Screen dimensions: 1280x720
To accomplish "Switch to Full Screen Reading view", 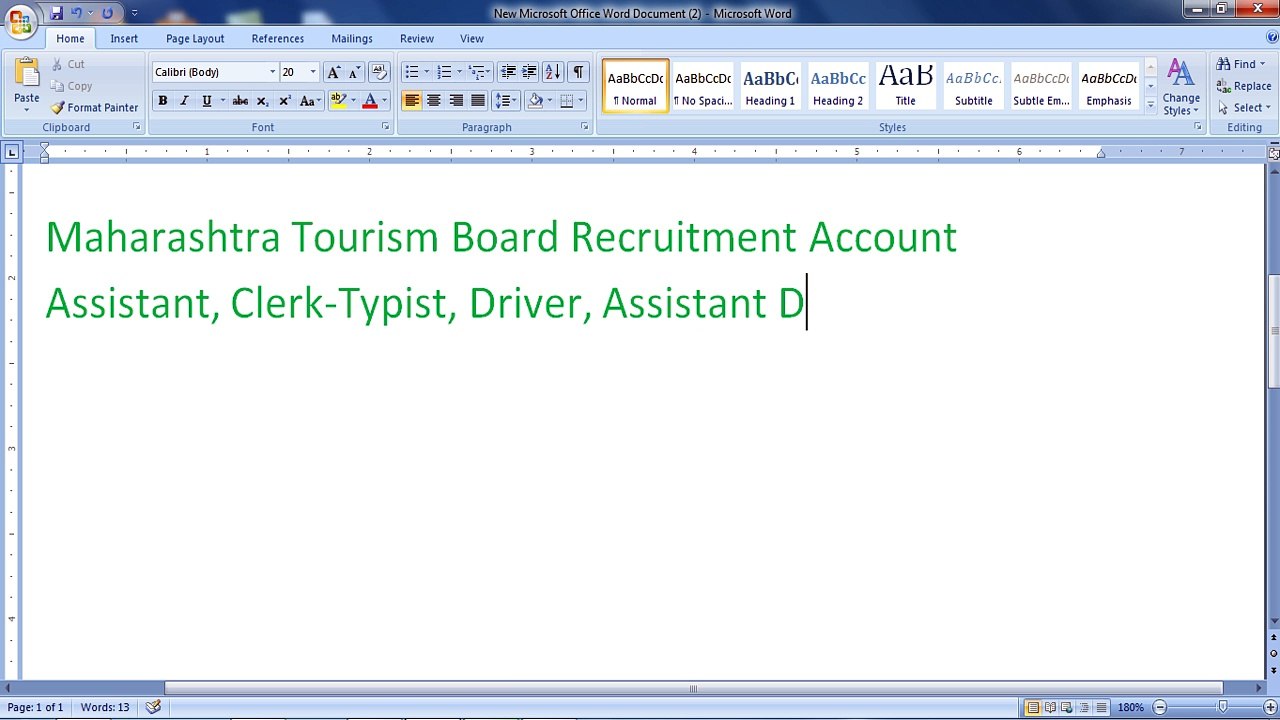I will click(1050, 707).
